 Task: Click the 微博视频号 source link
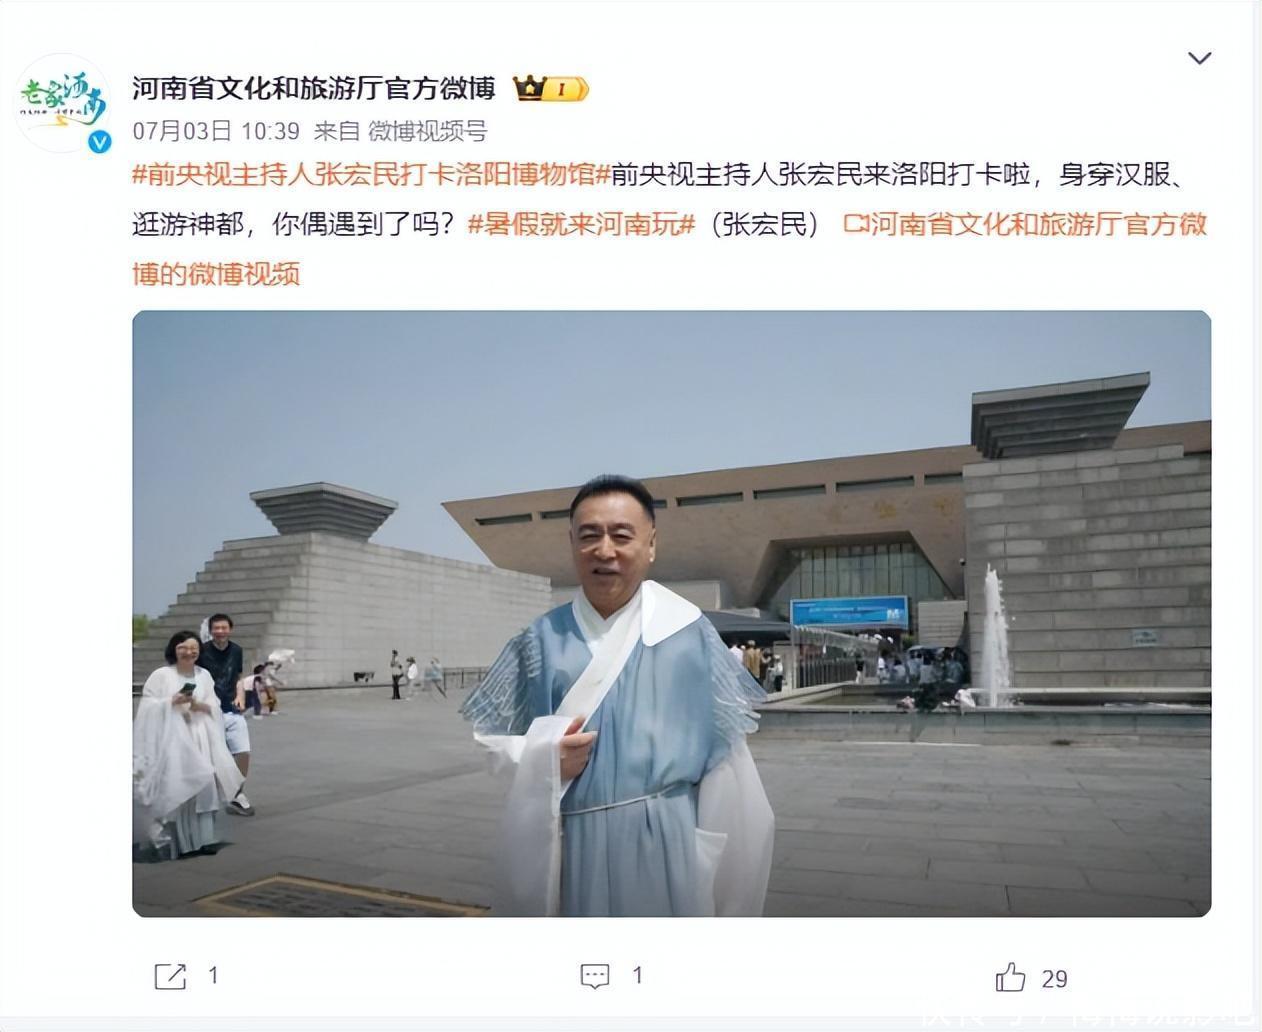(427, 131)
